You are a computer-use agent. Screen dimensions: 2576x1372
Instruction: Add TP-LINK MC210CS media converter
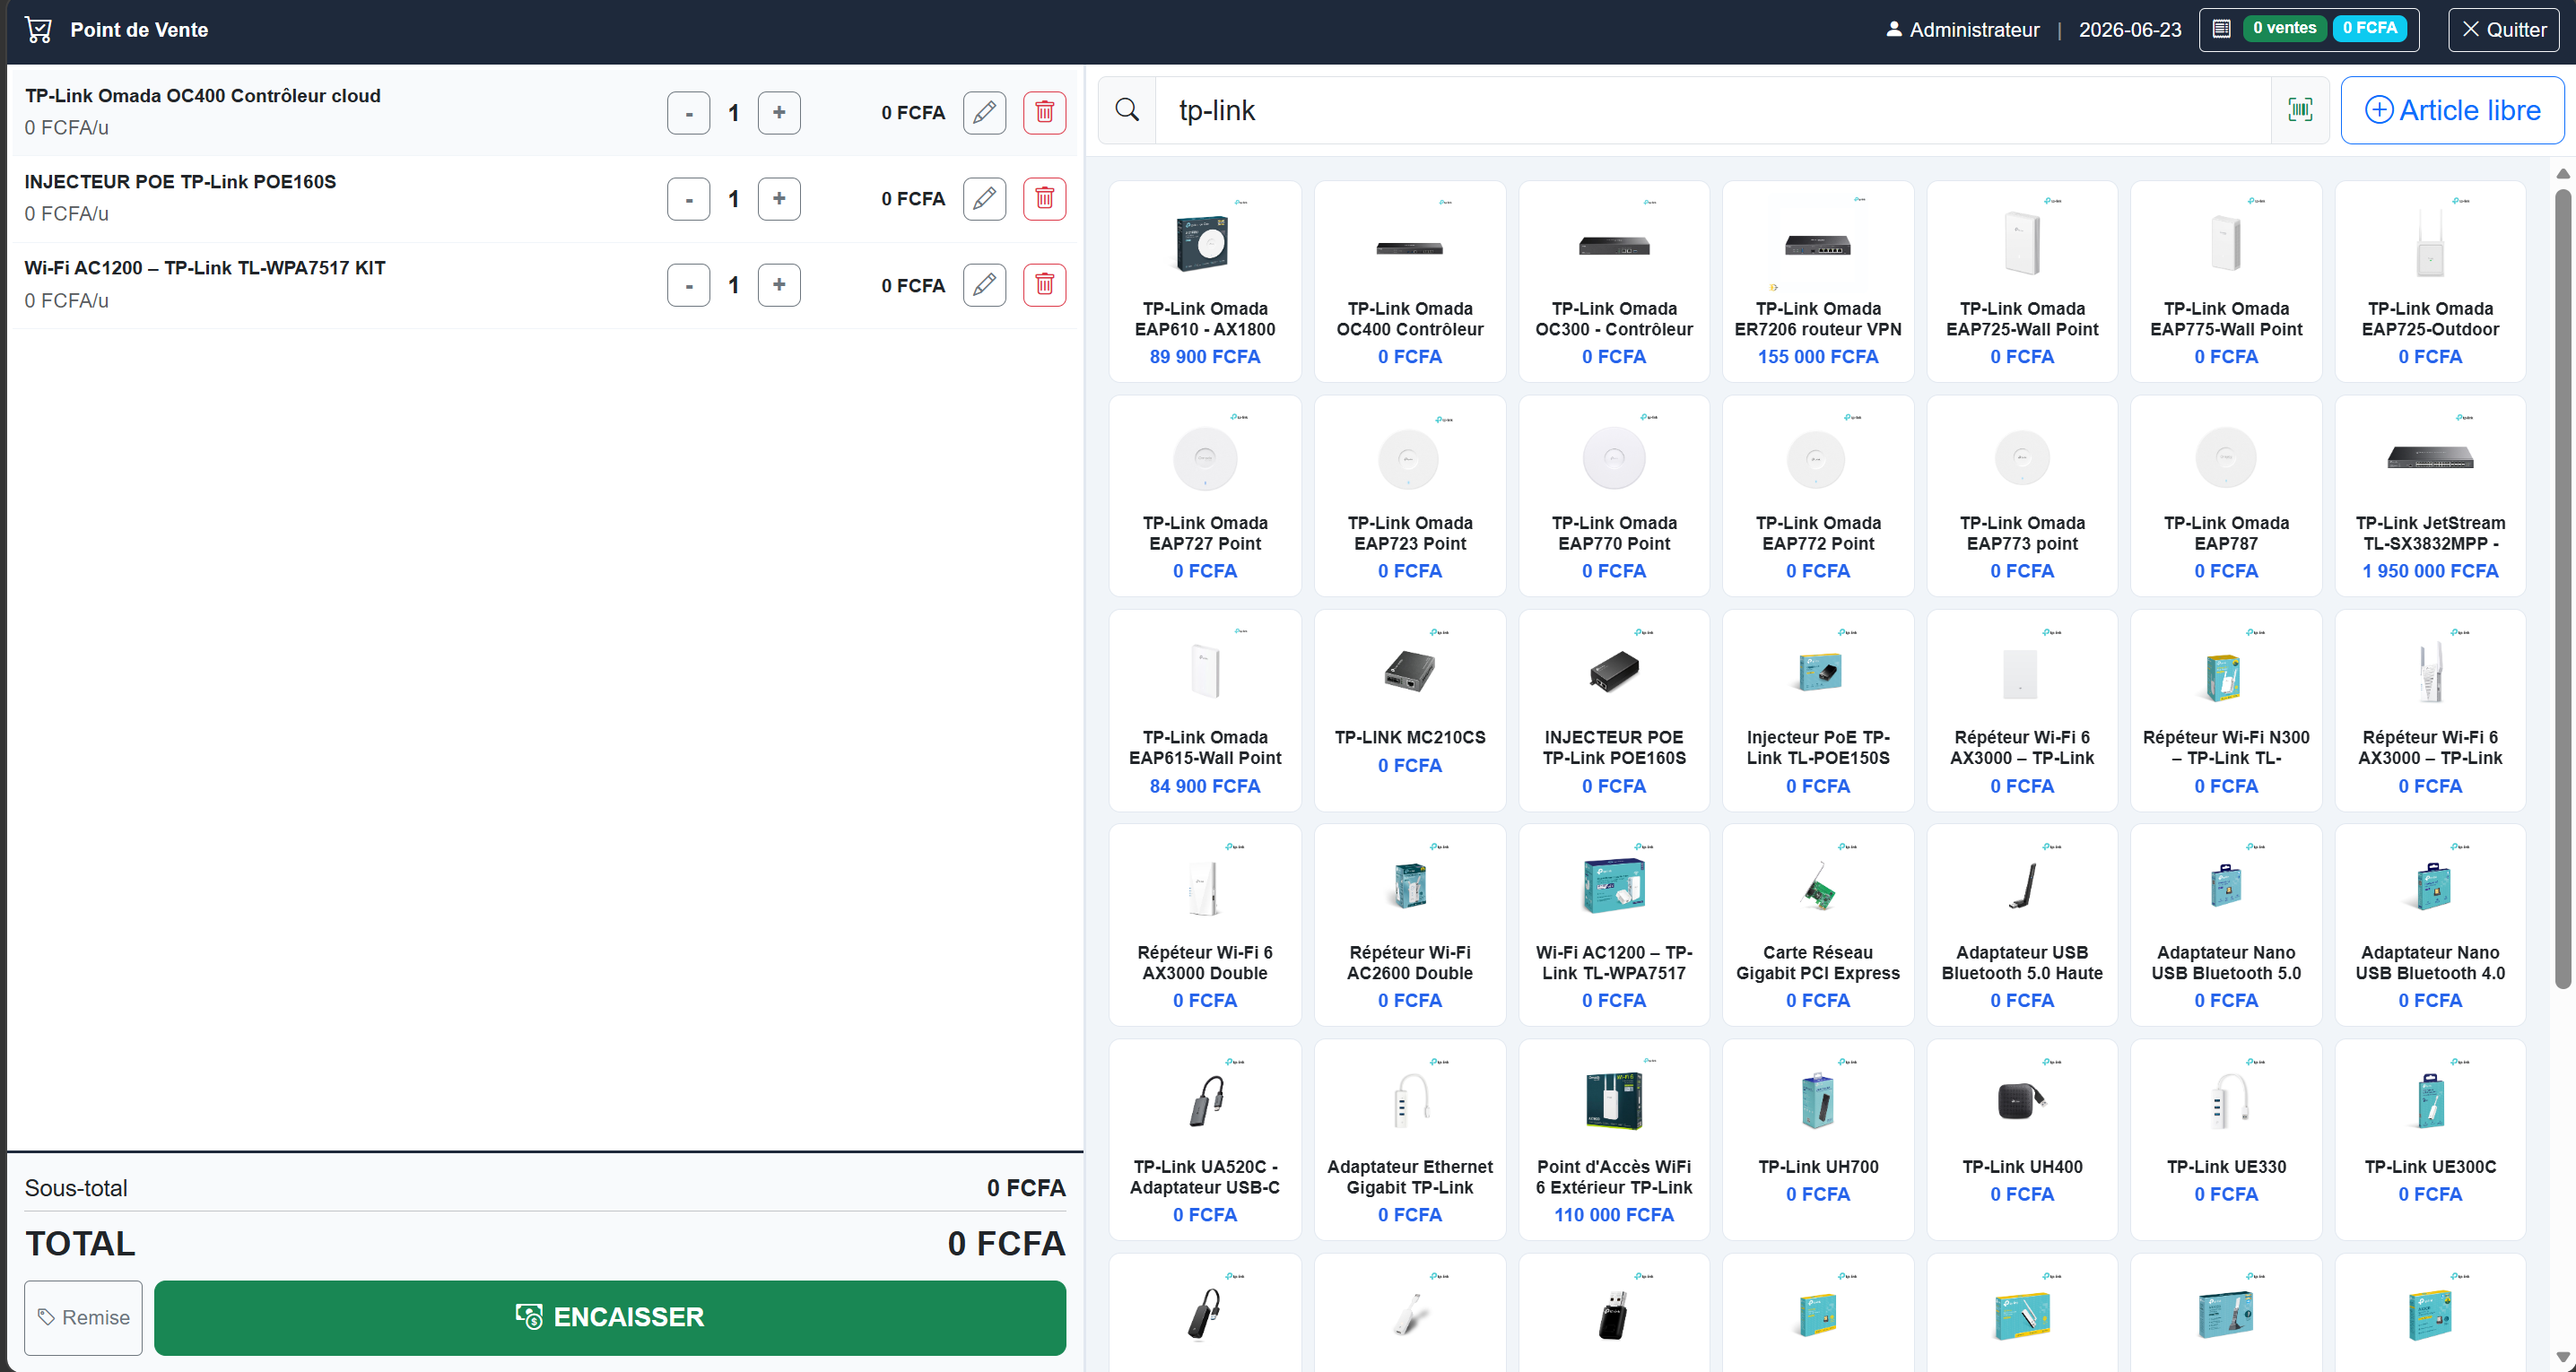1409,710
